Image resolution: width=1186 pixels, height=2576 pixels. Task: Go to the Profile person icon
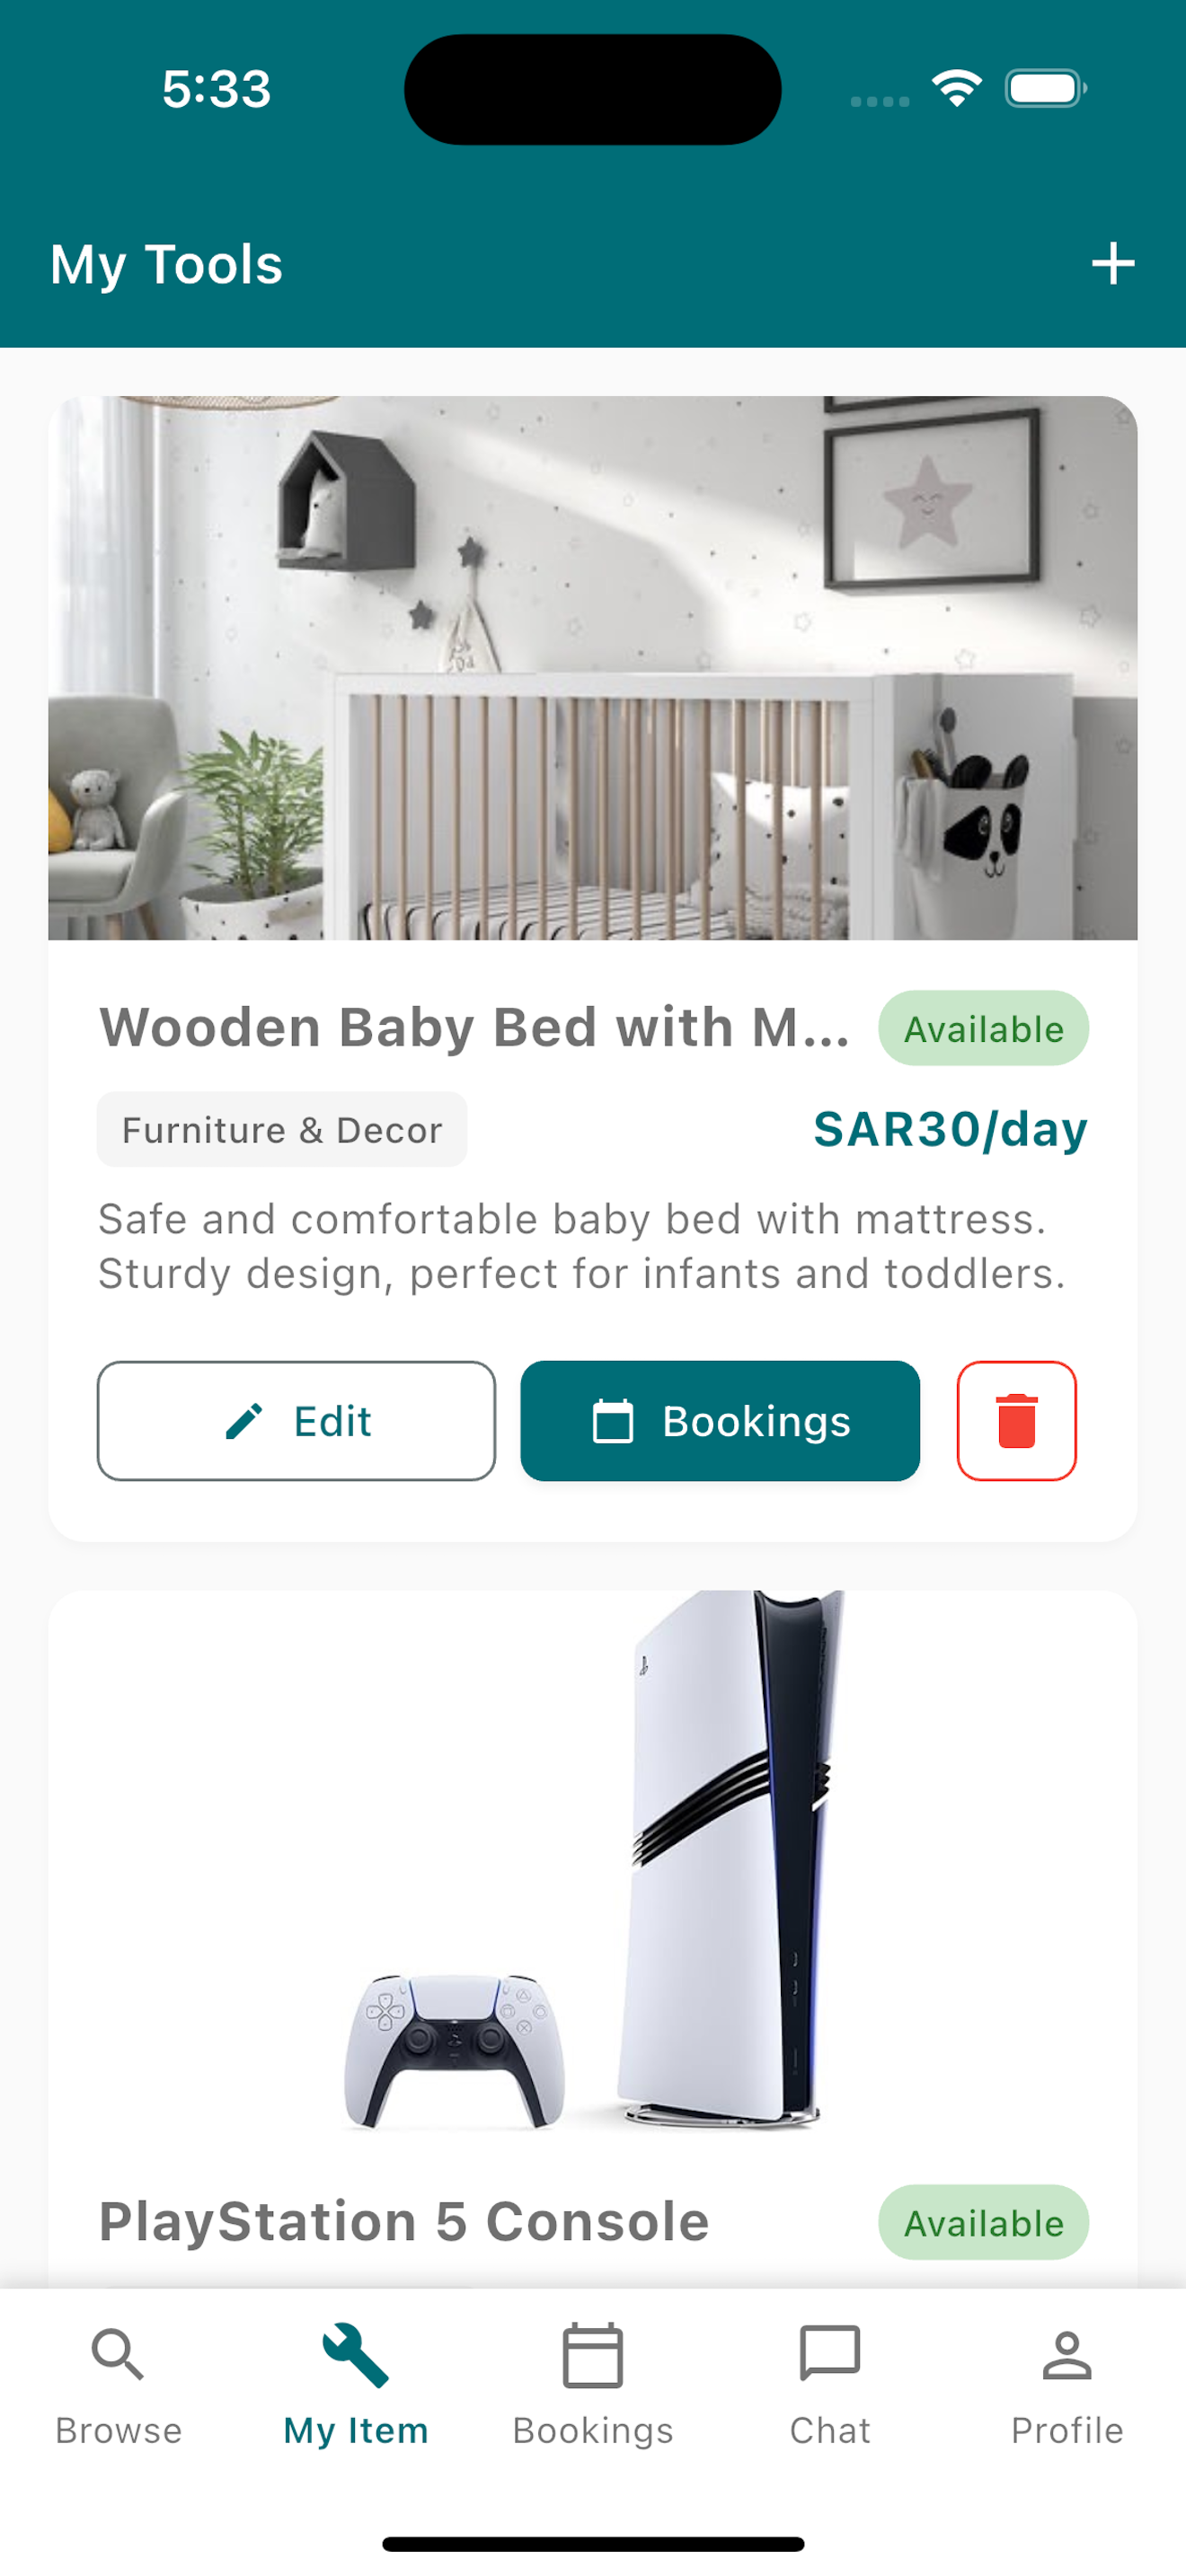[x=1067, y=2355]
